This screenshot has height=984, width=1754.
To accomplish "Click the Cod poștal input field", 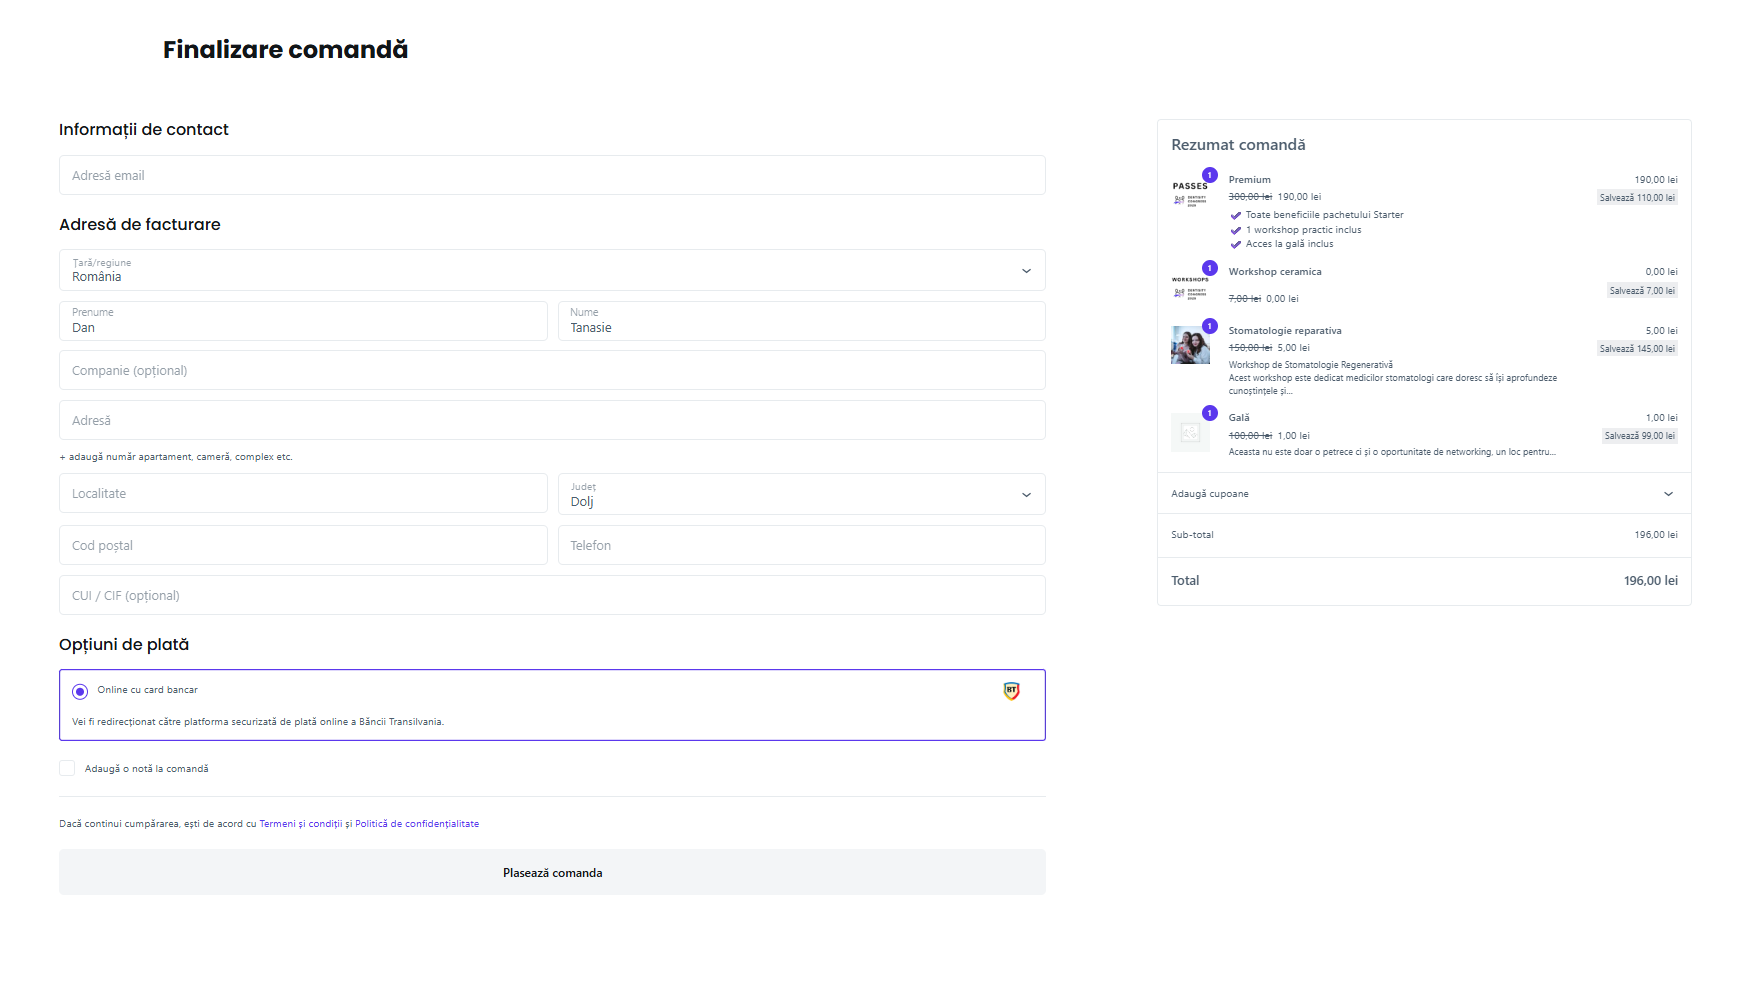I will coord(303,545).
